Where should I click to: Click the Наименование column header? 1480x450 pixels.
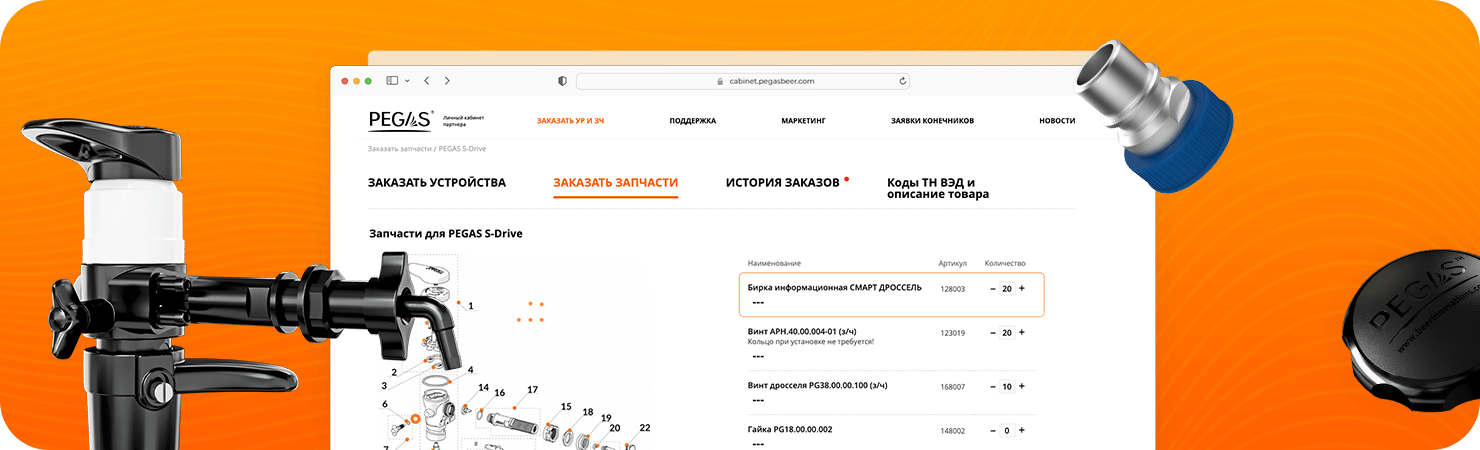pyautogui.click(x=775, y=263)
